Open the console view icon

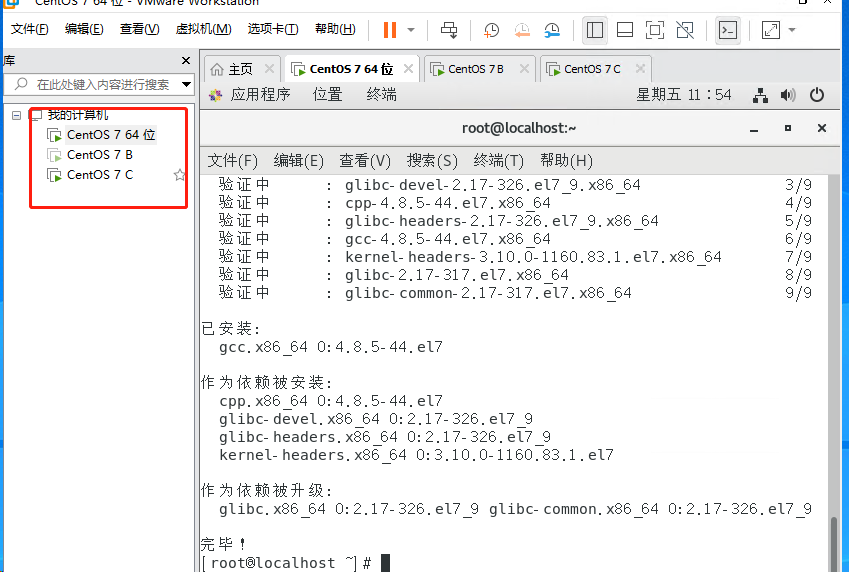(728, 30)
